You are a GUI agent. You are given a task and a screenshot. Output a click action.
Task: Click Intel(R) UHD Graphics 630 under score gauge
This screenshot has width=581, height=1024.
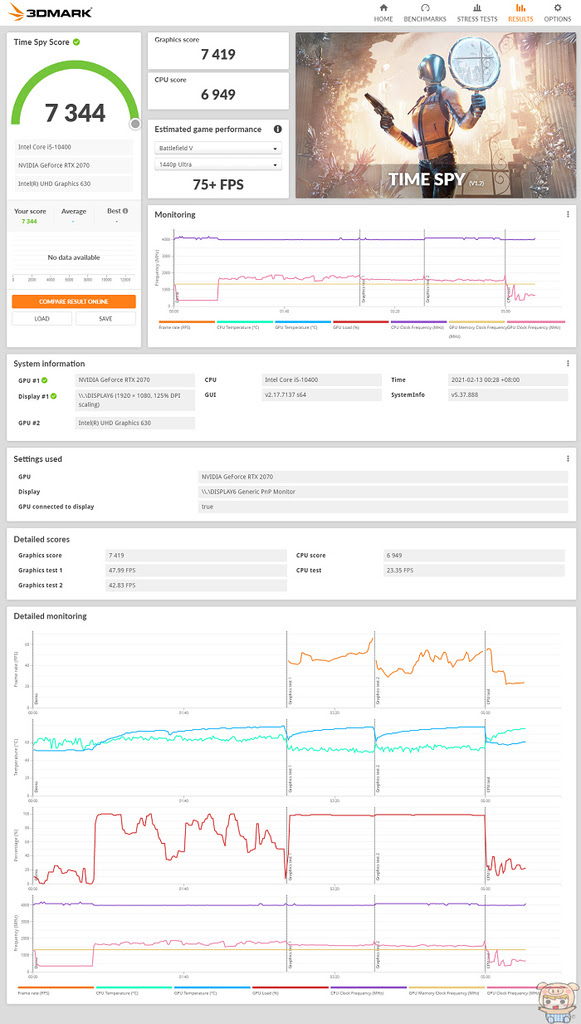74,184
